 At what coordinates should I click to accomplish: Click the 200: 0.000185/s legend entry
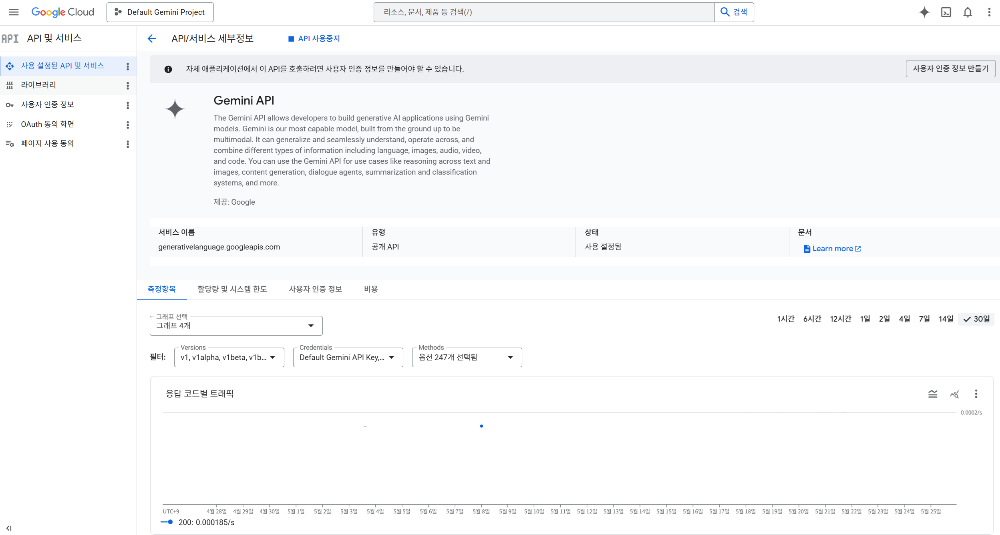(198, 522)
